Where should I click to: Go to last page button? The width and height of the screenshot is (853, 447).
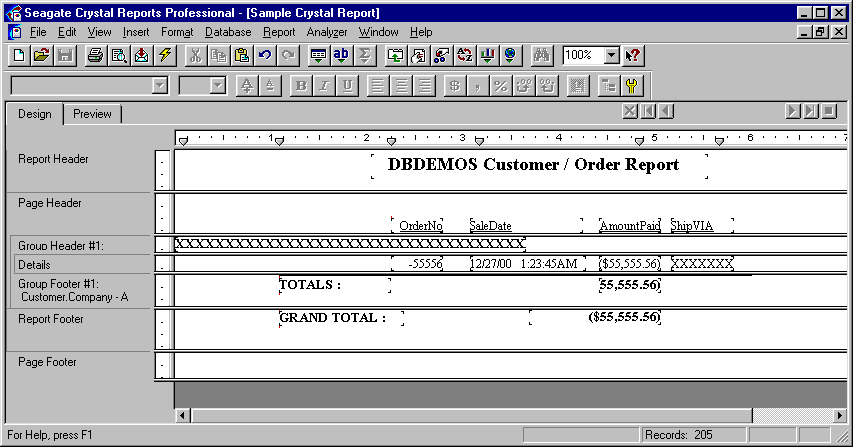pos(811,111)
